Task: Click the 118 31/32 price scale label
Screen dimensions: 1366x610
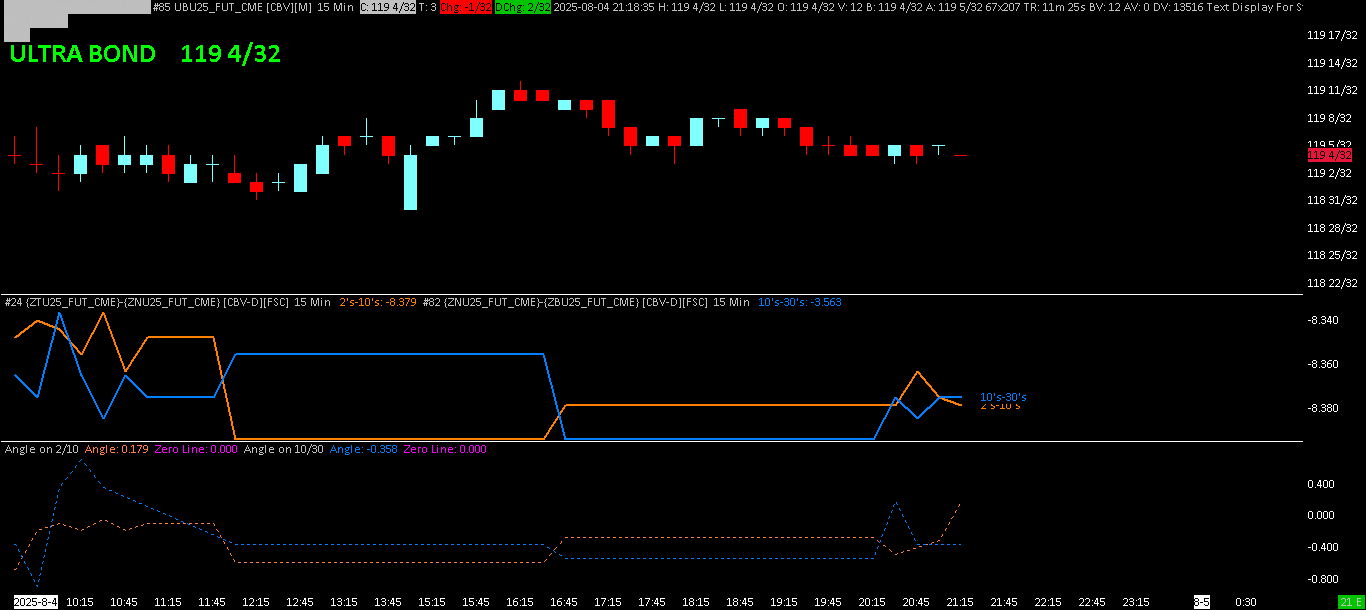Action: coord(1332,200)
